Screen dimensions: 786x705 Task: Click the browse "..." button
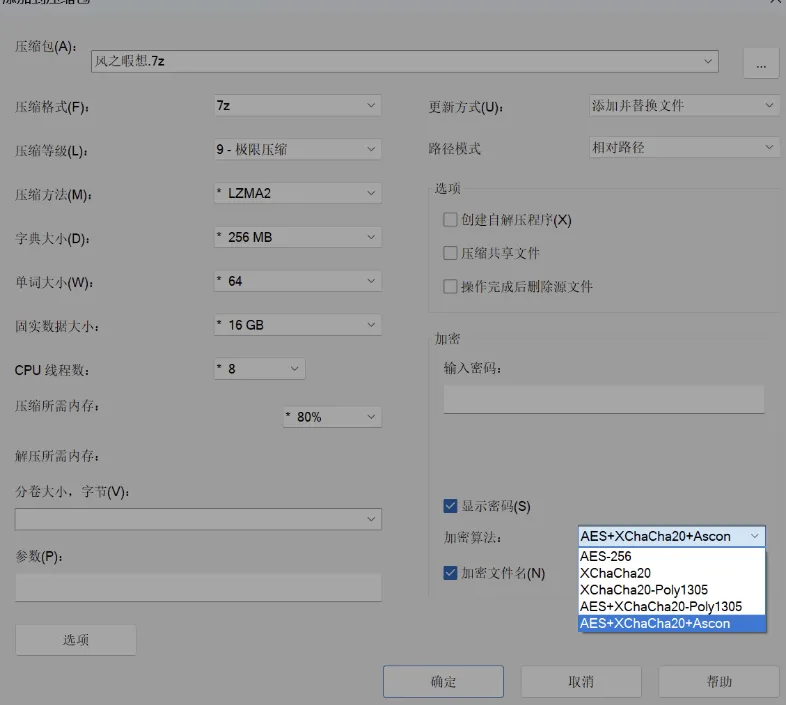tap(761, 63)
